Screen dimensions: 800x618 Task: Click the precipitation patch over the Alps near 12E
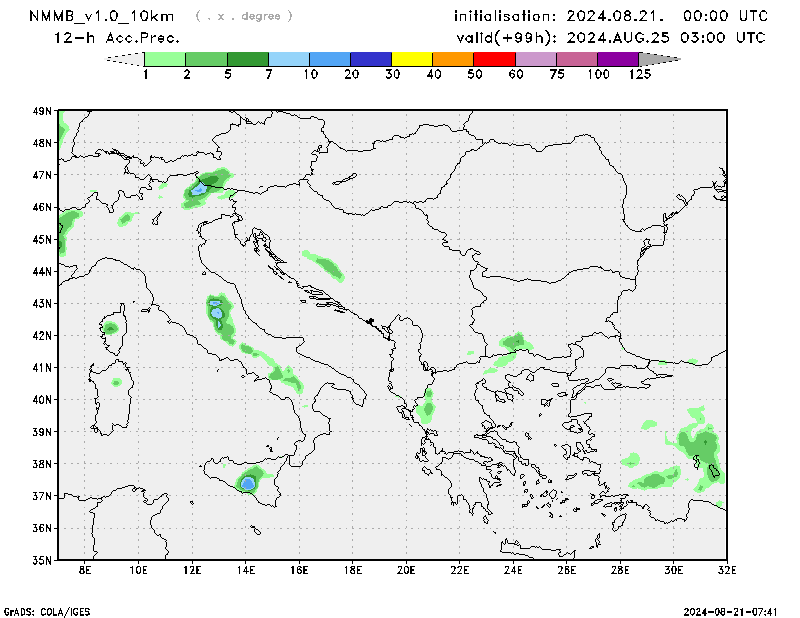pos(200,188)
